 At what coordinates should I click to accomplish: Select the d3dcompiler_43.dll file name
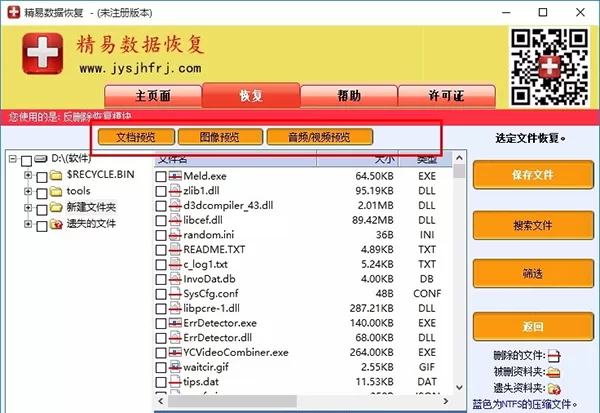(228, 206)
